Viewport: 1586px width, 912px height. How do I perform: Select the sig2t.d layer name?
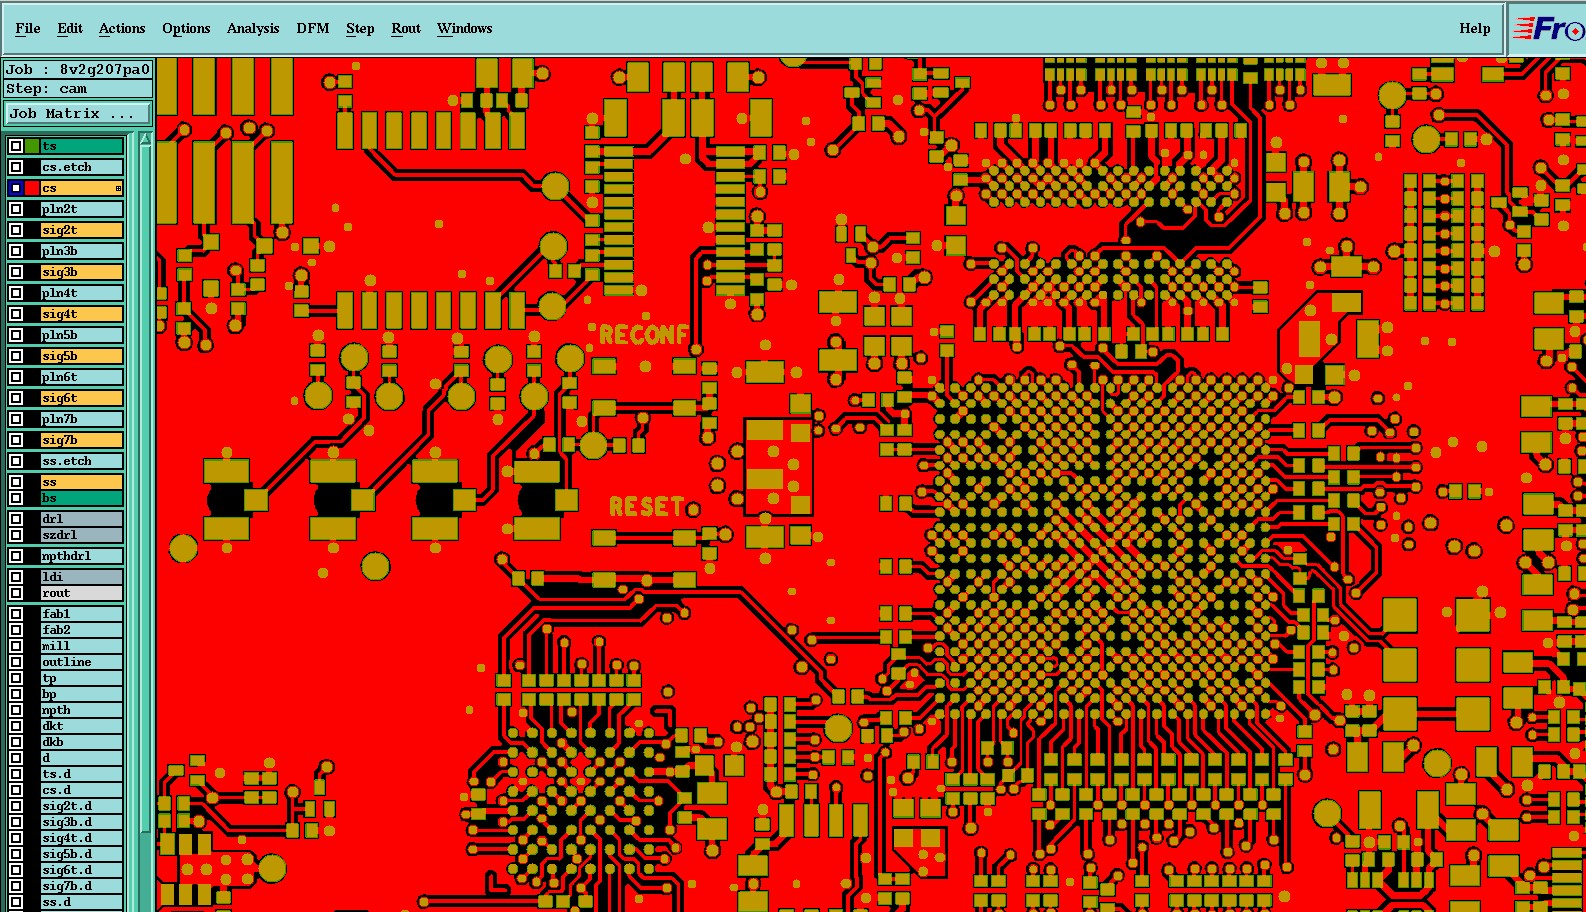(82, 806)
